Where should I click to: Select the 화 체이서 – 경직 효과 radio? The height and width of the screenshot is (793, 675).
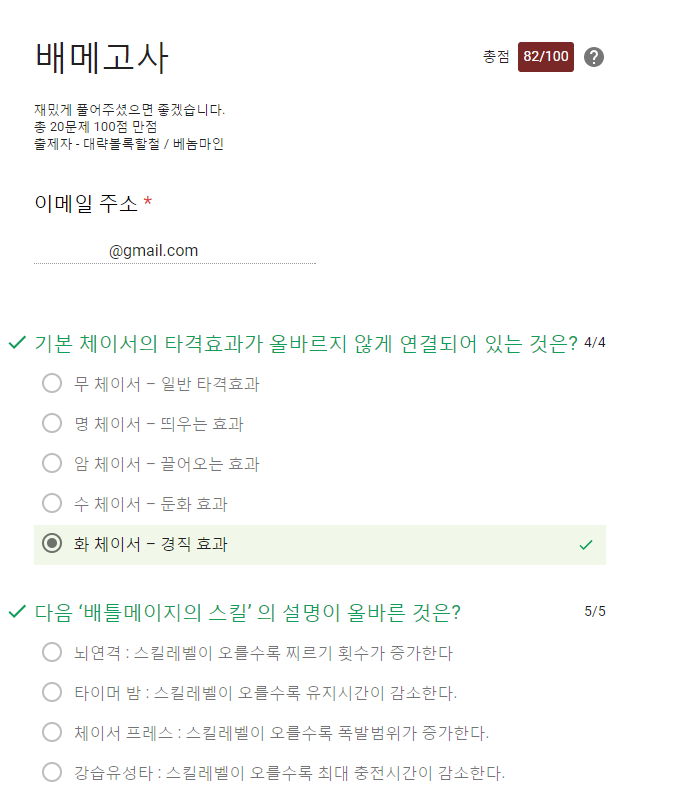pos(53,544)
